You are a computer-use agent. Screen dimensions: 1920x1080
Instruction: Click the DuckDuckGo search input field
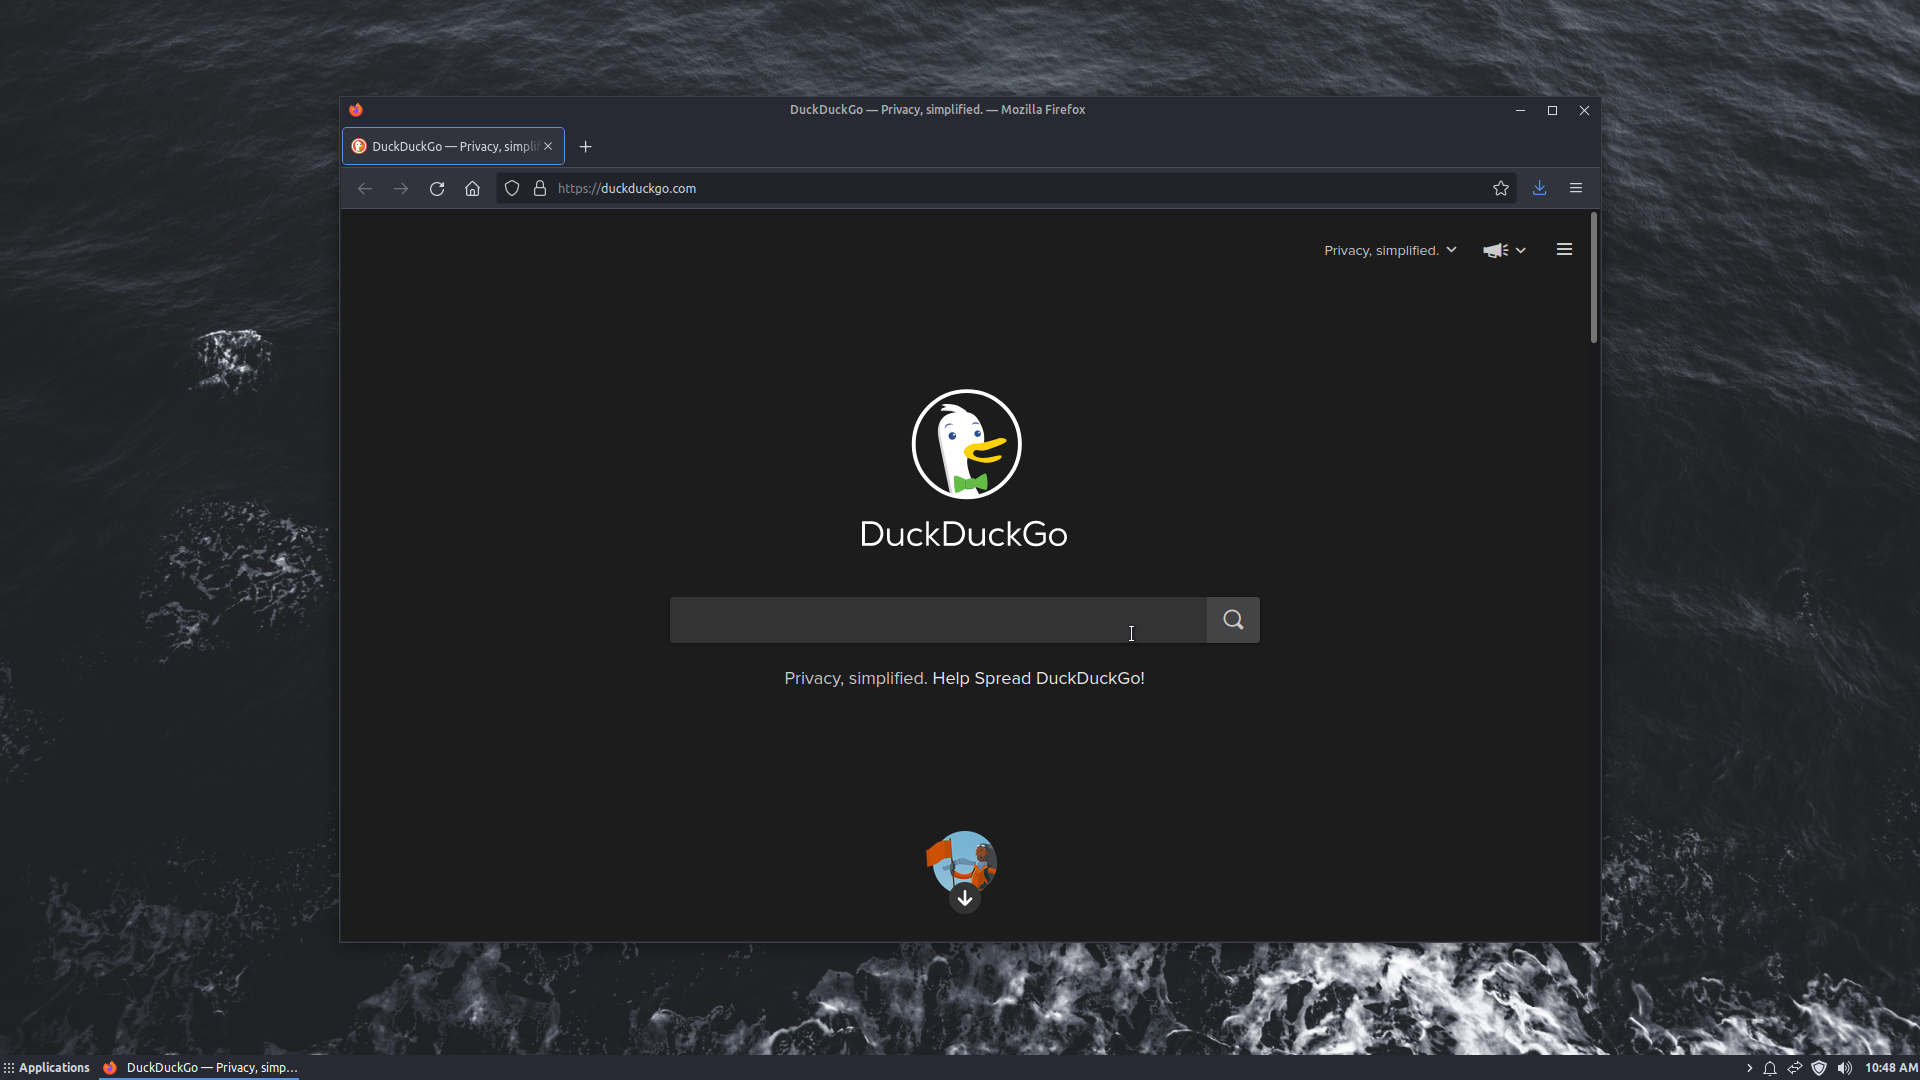pos(937,620)
